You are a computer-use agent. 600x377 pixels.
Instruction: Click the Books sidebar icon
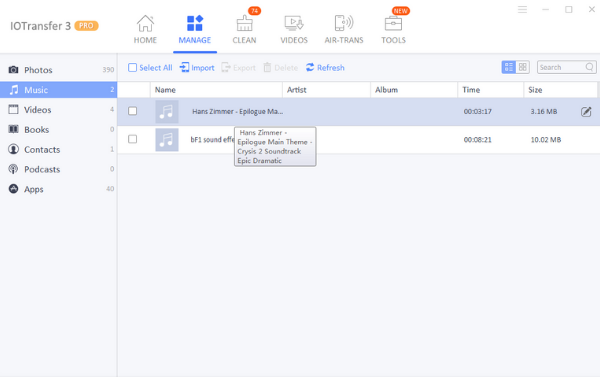point(13,129)
